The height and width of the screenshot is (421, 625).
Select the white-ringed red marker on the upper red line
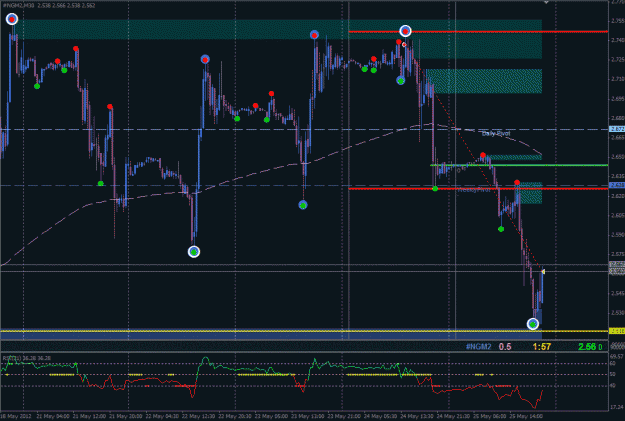(x=405, y=31)
